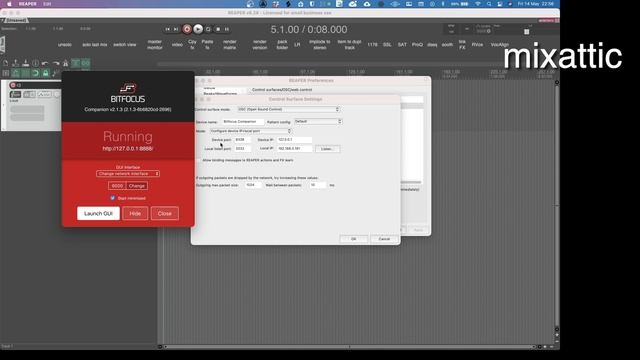Click the new project toolbar icon
Image resolution: width=640 pixels, height=360 pixels.
[5, 63]
